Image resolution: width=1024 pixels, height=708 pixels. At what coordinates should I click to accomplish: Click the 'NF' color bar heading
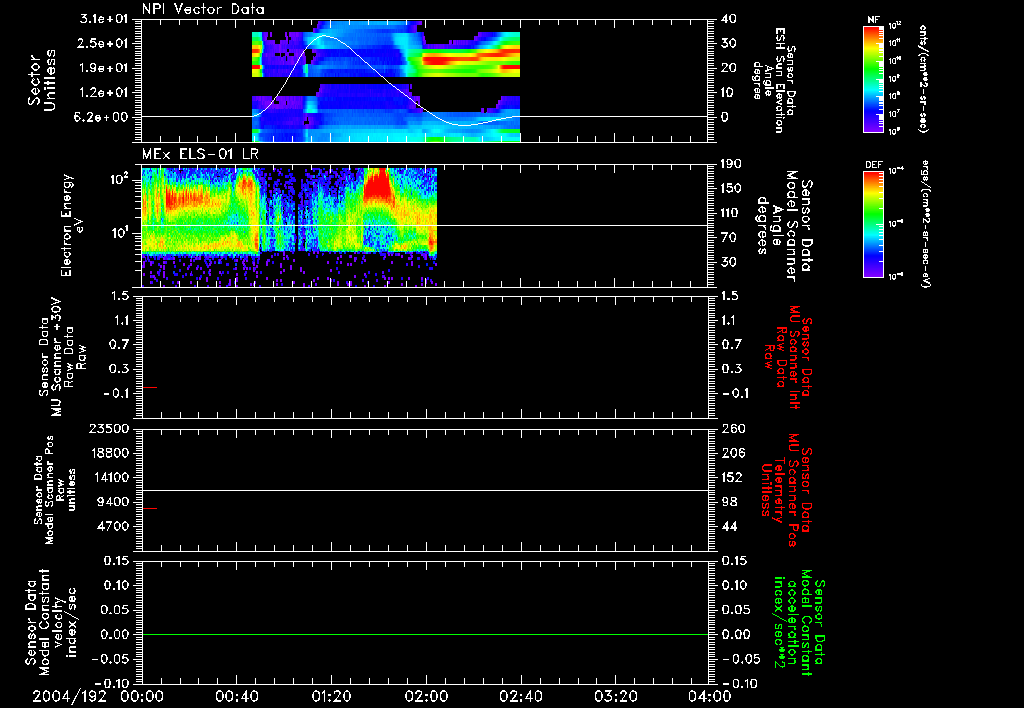pos(874,20)
